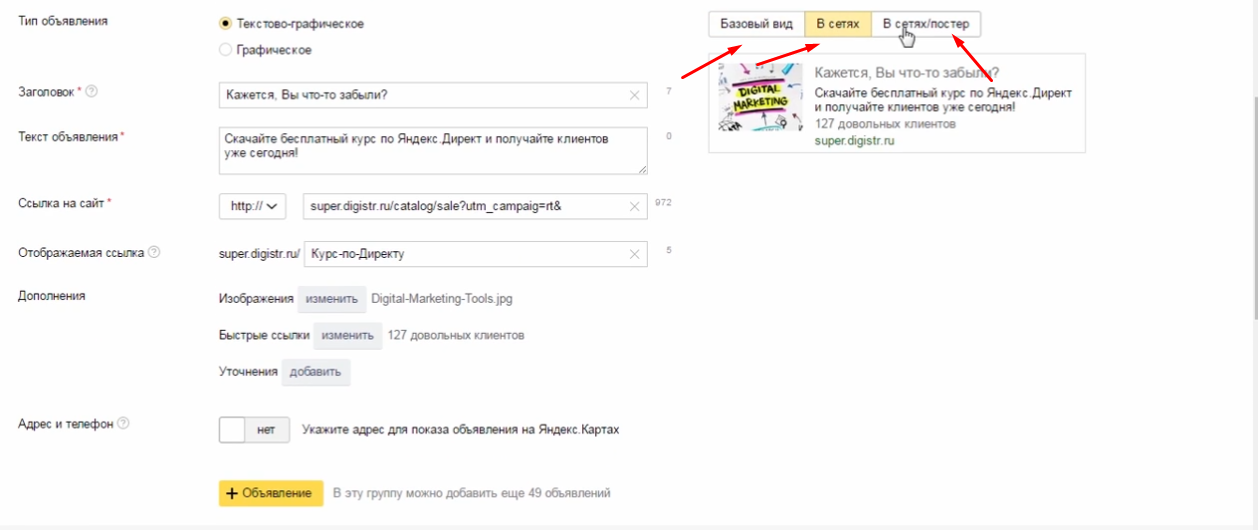1258x530 pixels.
Task: Add a new ad with + Объявление
Action: (271, 493)
